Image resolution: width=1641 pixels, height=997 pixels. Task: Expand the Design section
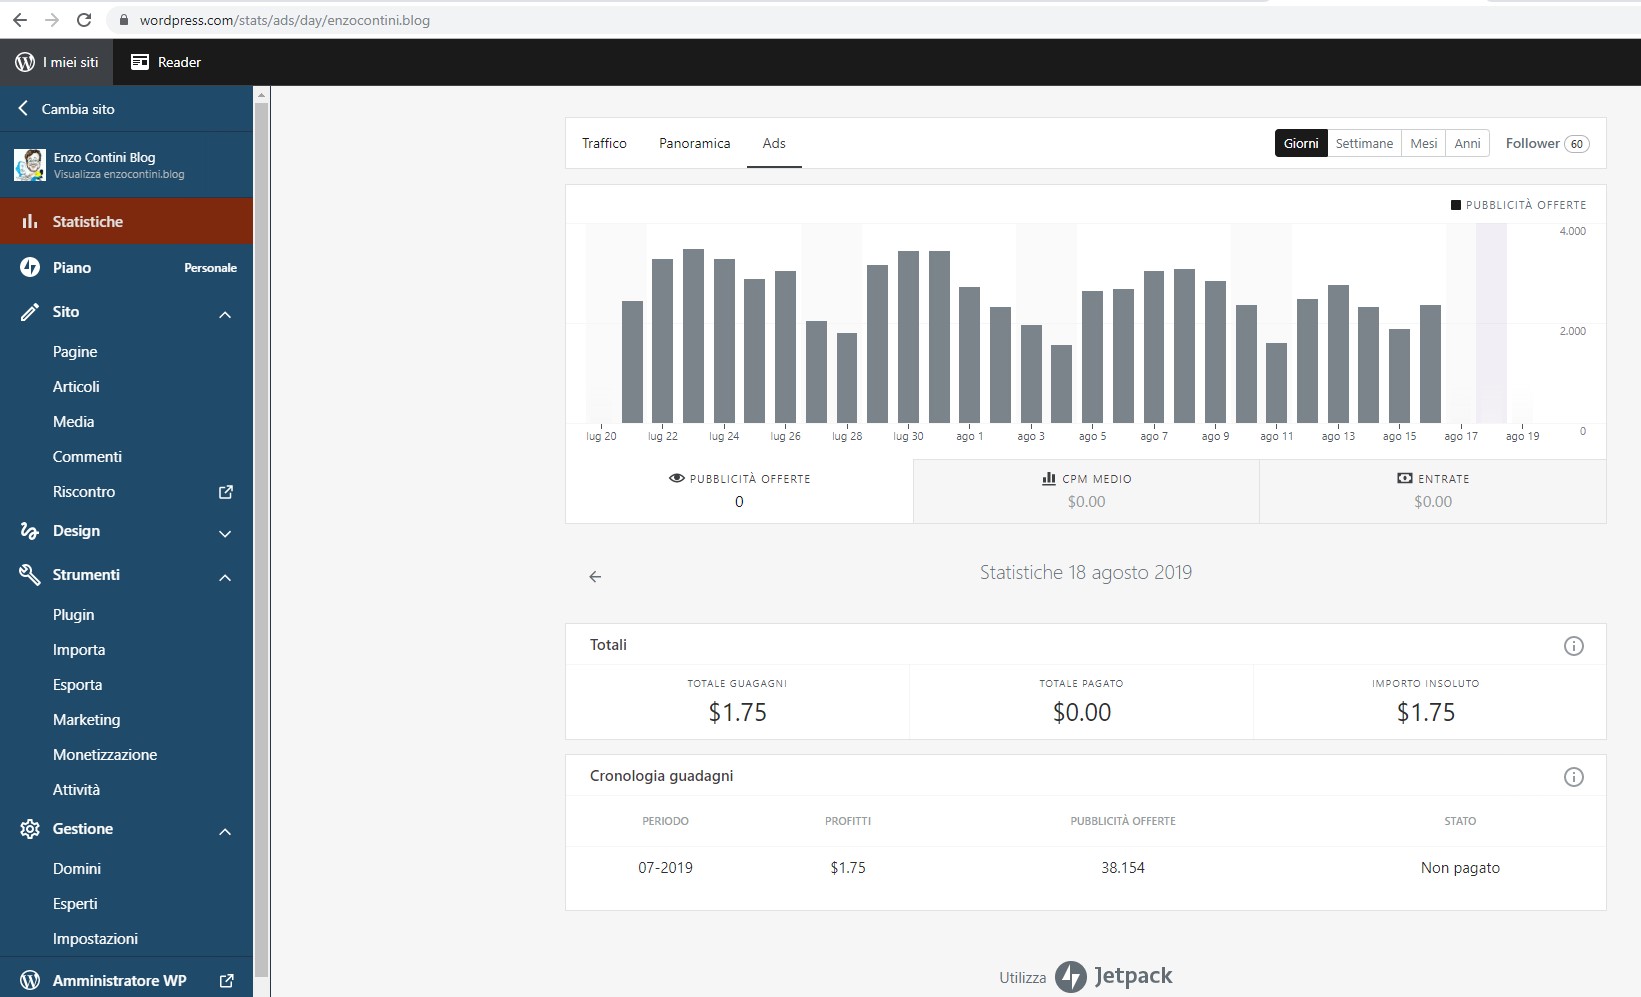pyautogui.click(x=225, y=533)
